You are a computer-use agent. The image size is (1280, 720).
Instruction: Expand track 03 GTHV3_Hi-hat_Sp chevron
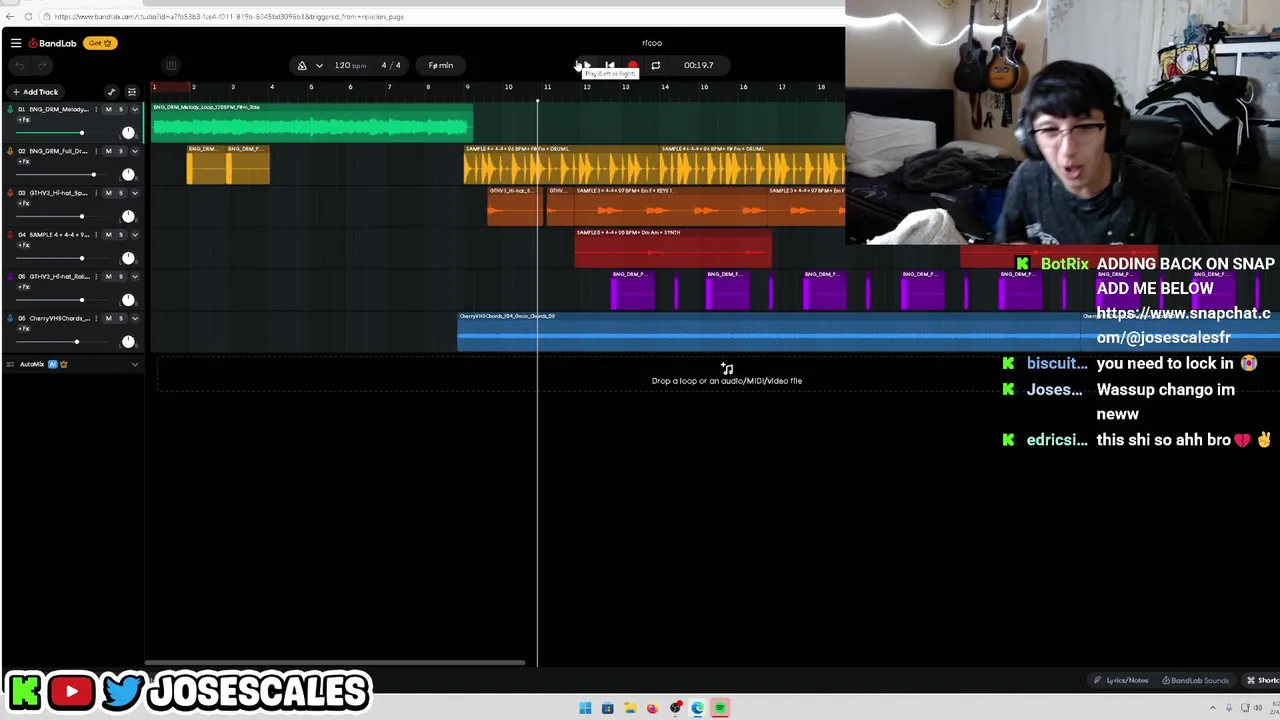point(135,193)
